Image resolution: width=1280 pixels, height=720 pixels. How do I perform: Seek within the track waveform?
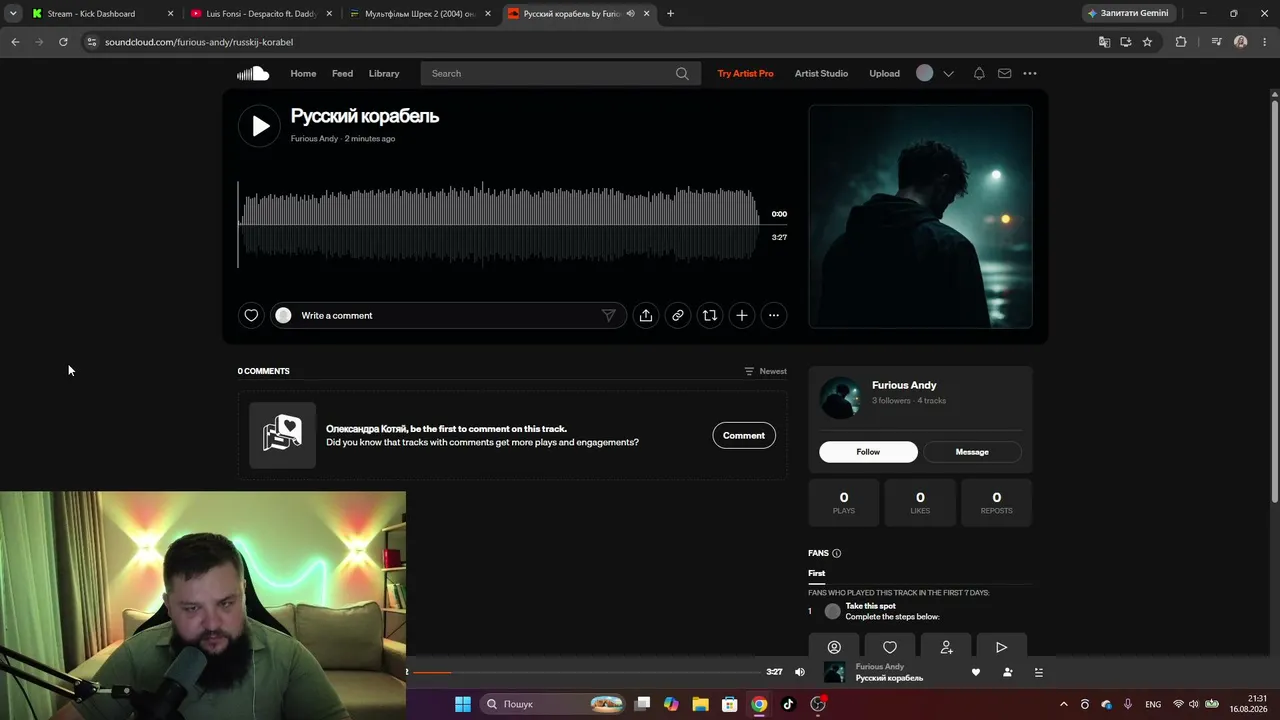click(x=497, y=224)
